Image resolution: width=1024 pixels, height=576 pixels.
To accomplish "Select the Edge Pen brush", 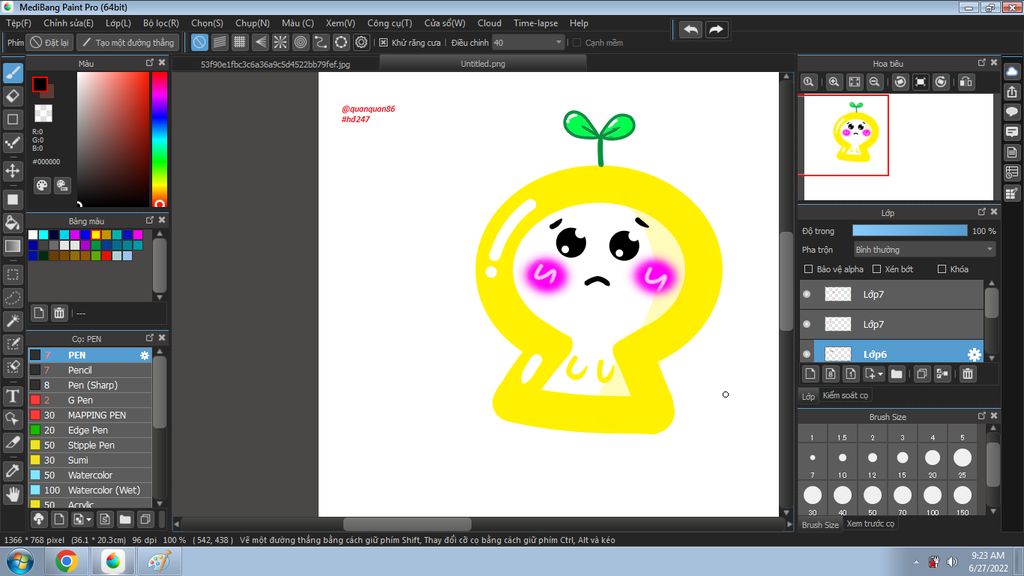I will pyautogui.click(x=90, y=430).
